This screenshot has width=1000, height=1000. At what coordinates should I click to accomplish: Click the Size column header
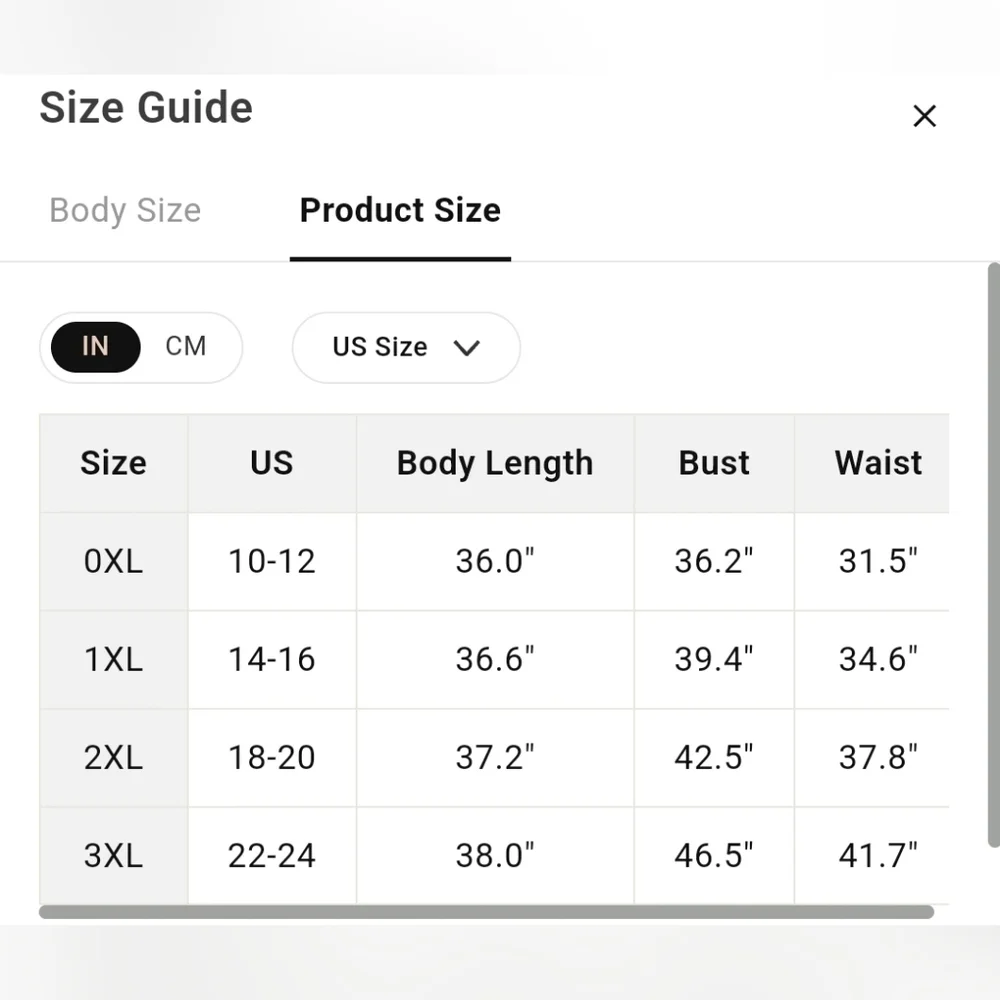click(x=114, y=463)
